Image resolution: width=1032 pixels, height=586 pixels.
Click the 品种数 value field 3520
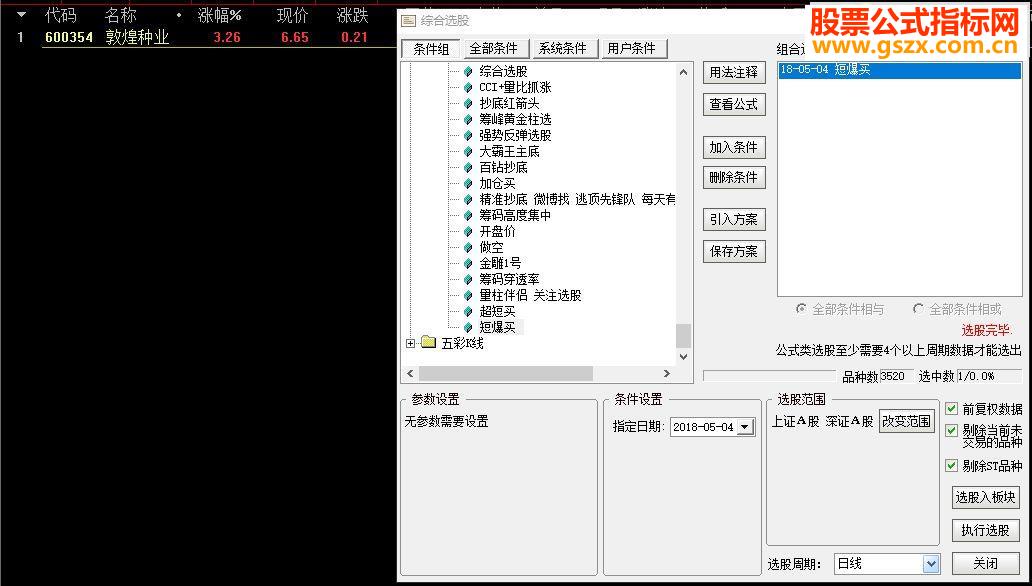pos(896,376)
